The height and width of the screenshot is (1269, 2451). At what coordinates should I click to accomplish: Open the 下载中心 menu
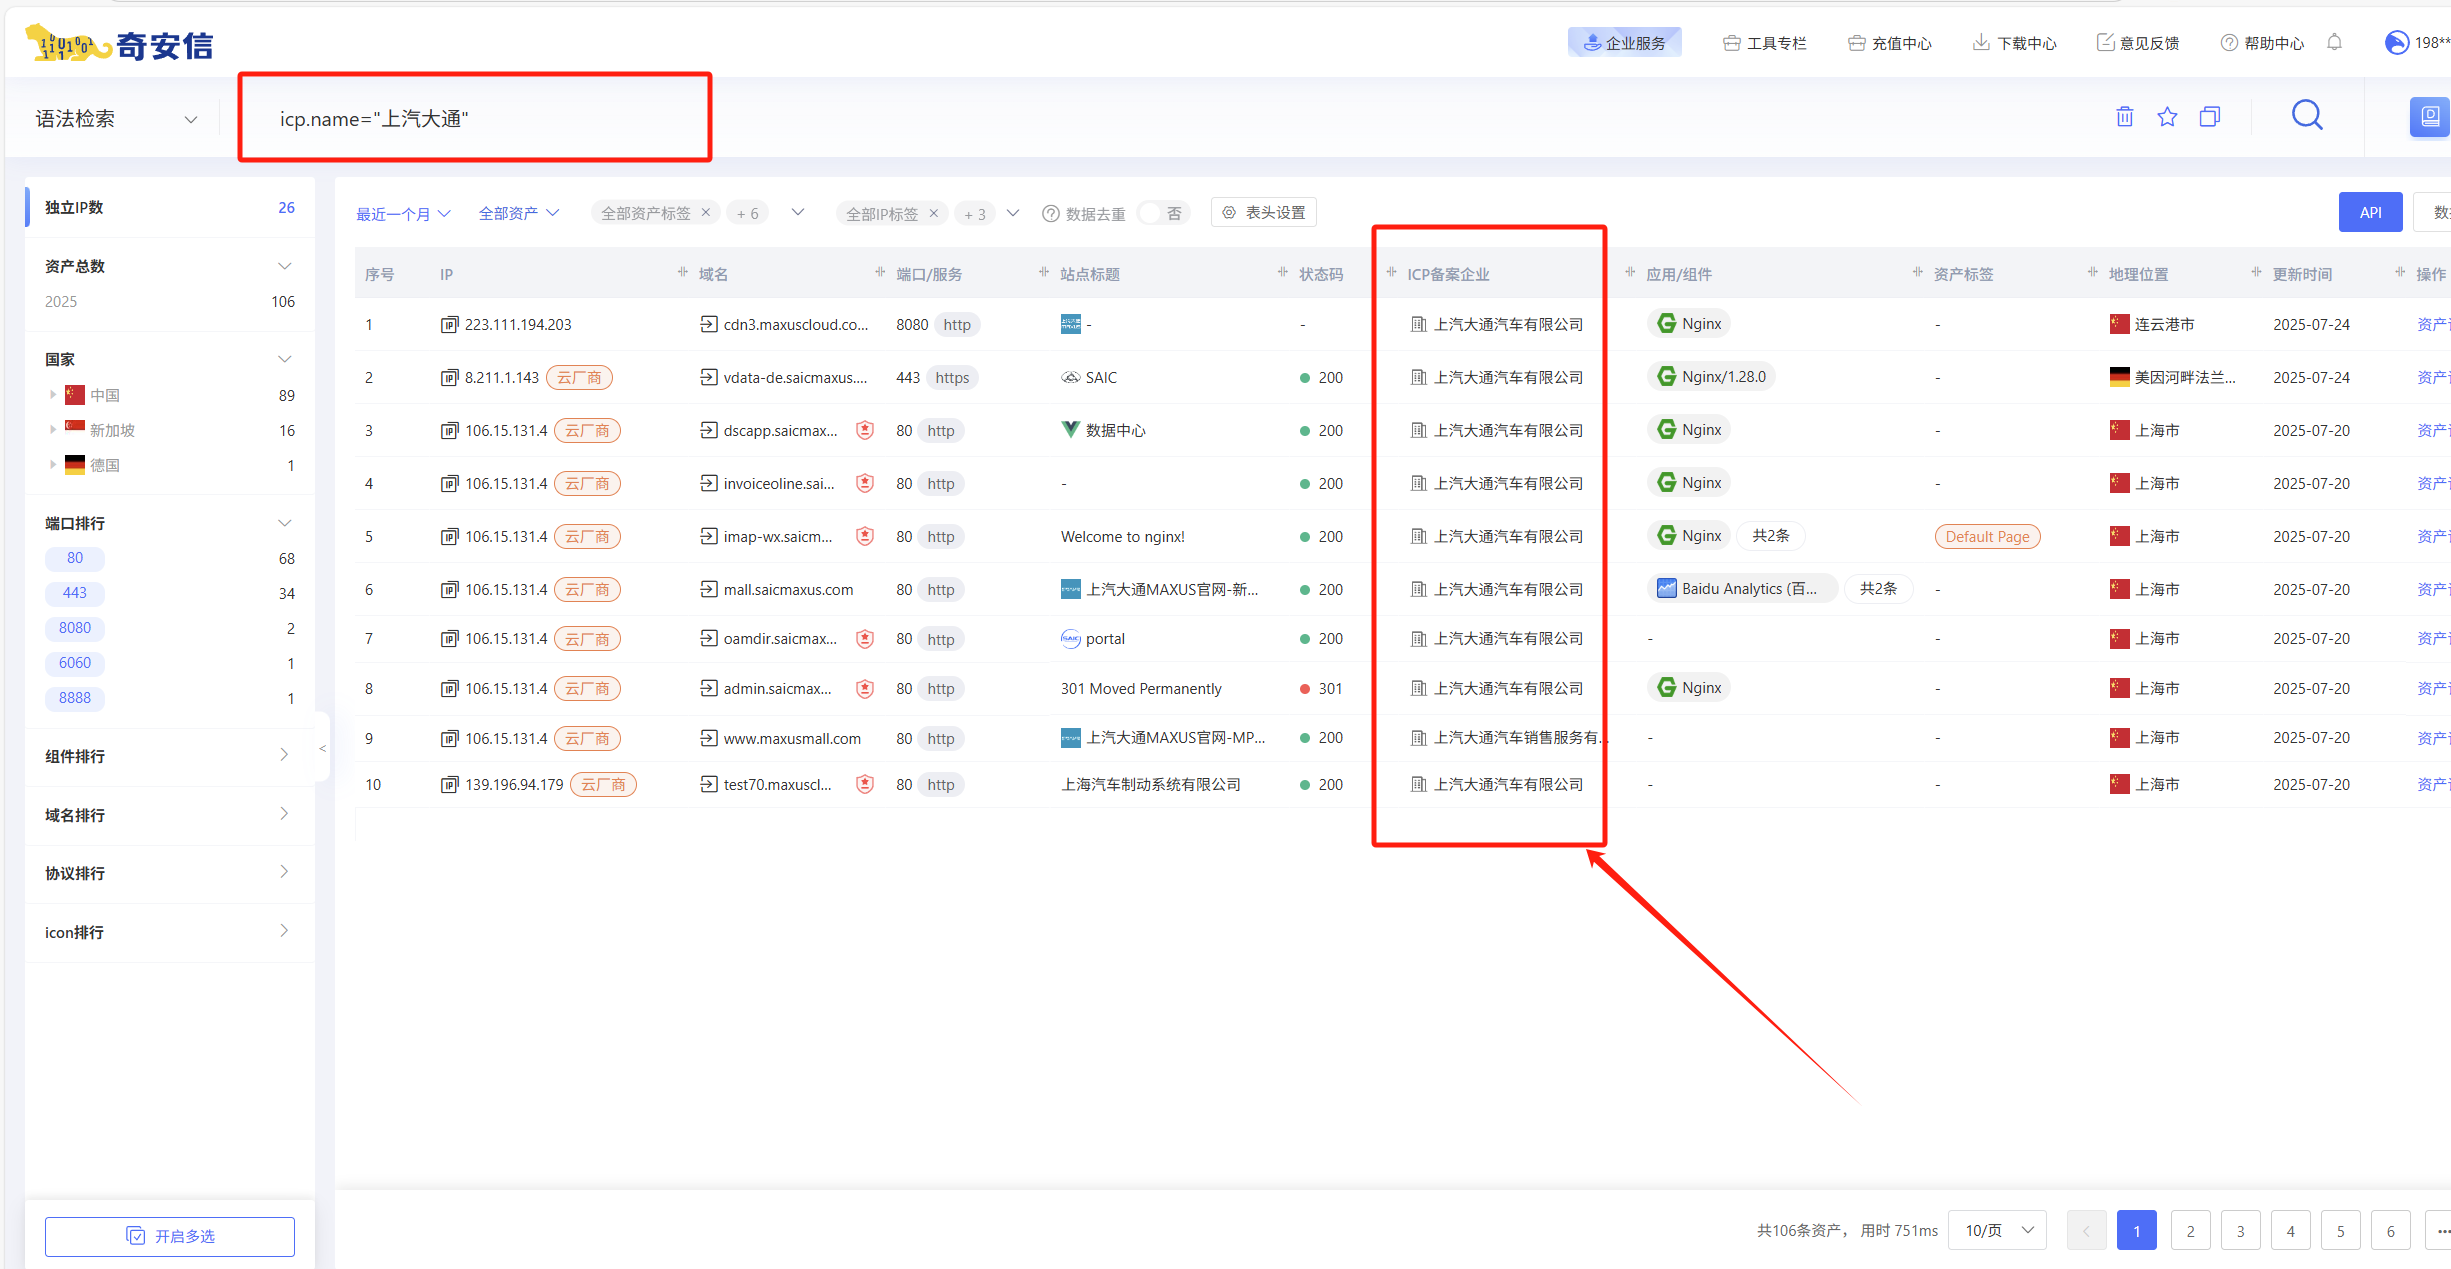pos(2015,42)
